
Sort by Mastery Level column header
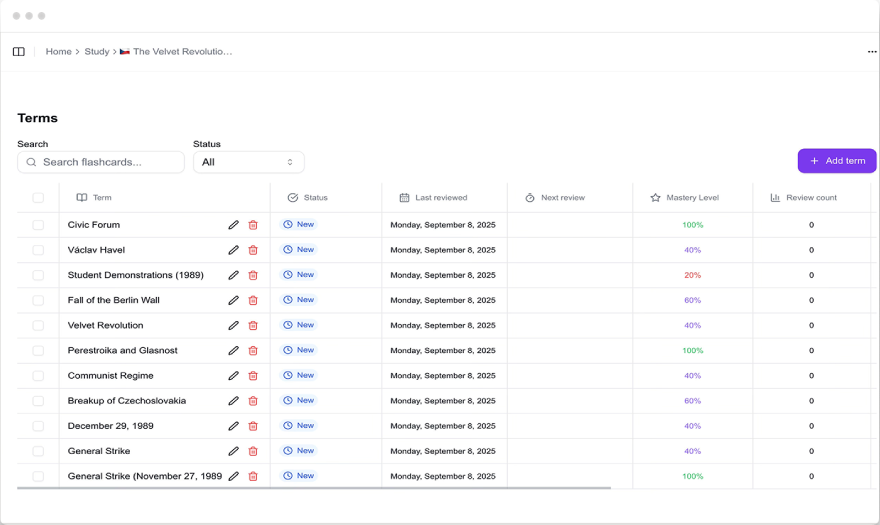pos(691,198)
